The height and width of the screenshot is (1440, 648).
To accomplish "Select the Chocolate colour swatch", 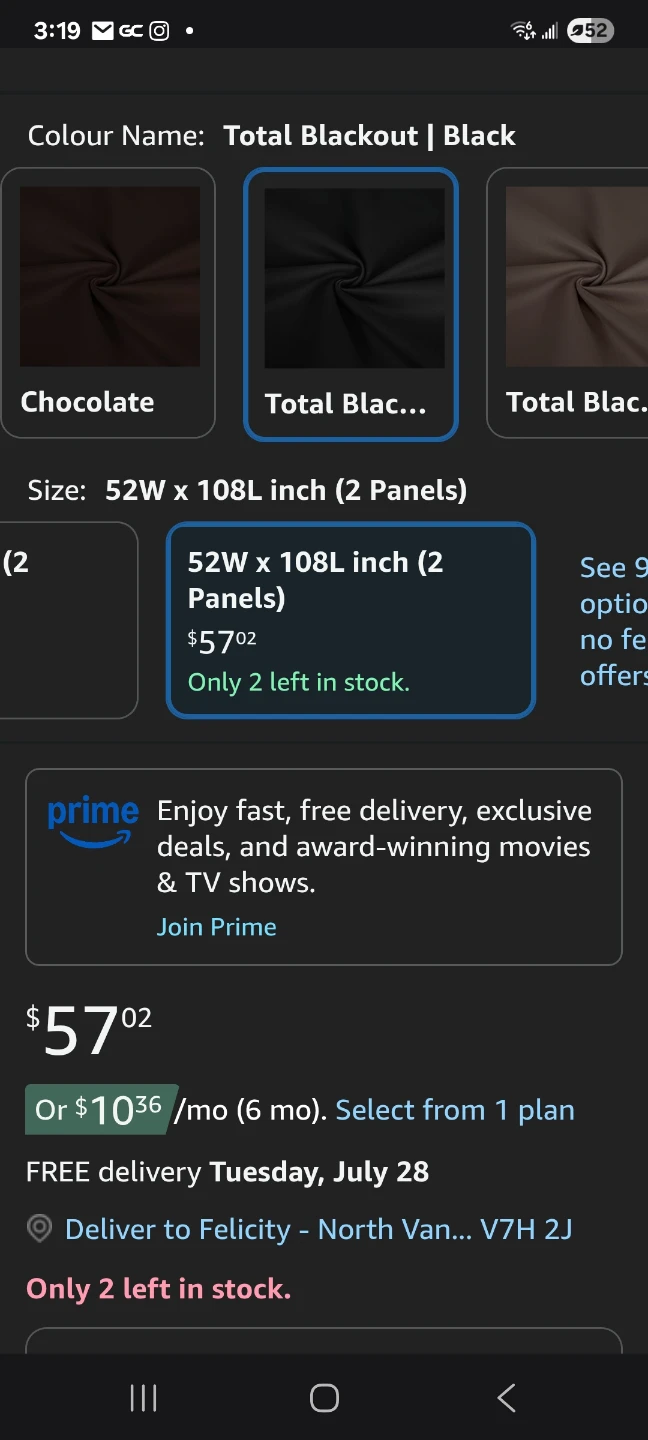I will click(x=108, y=303).
